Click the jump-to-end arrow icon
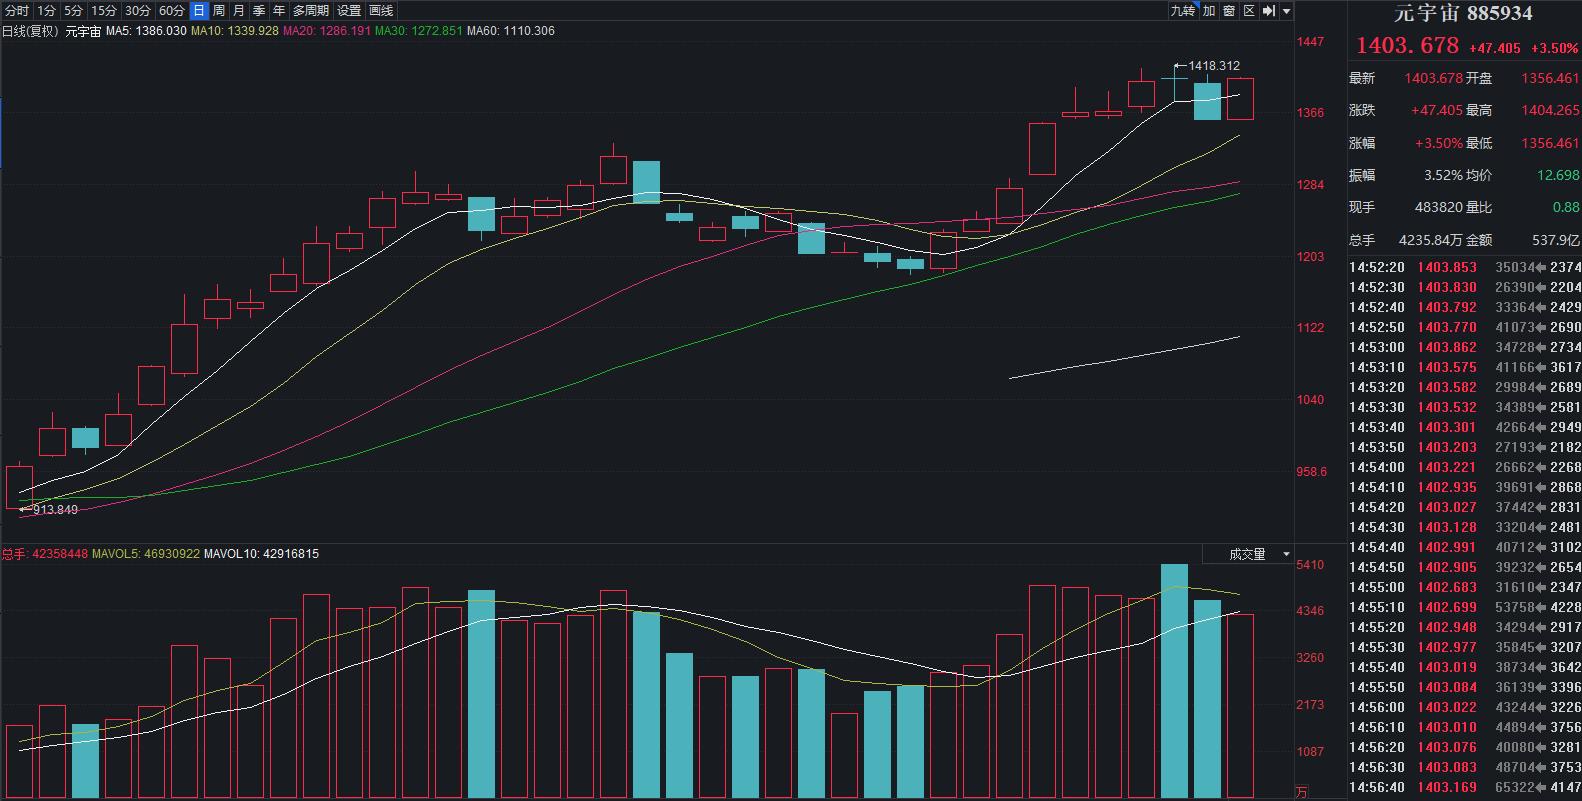 [1269, 11]
